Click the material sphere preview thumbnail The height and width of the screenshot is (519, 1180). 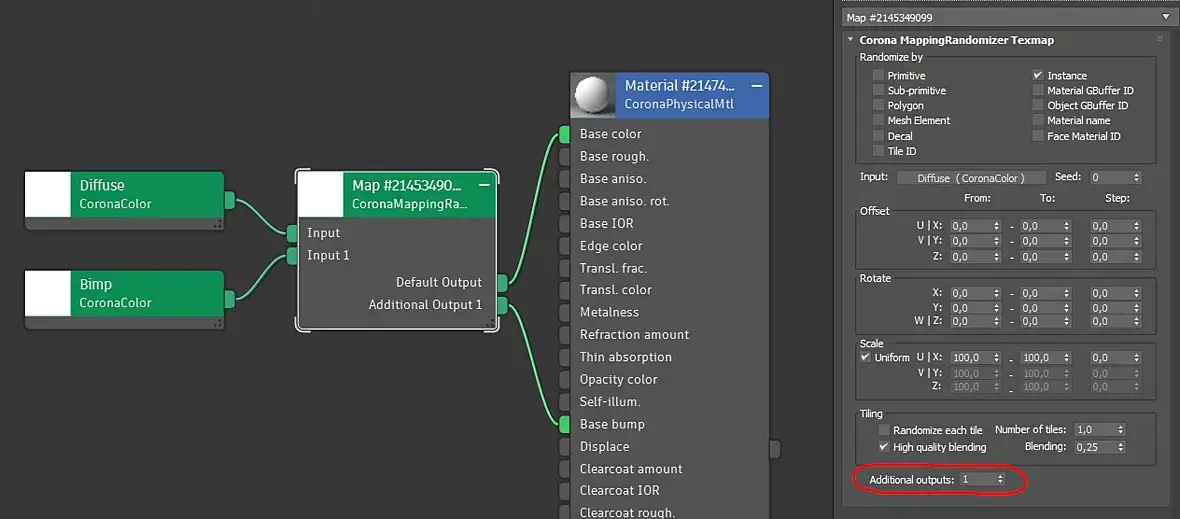point(593,96)
